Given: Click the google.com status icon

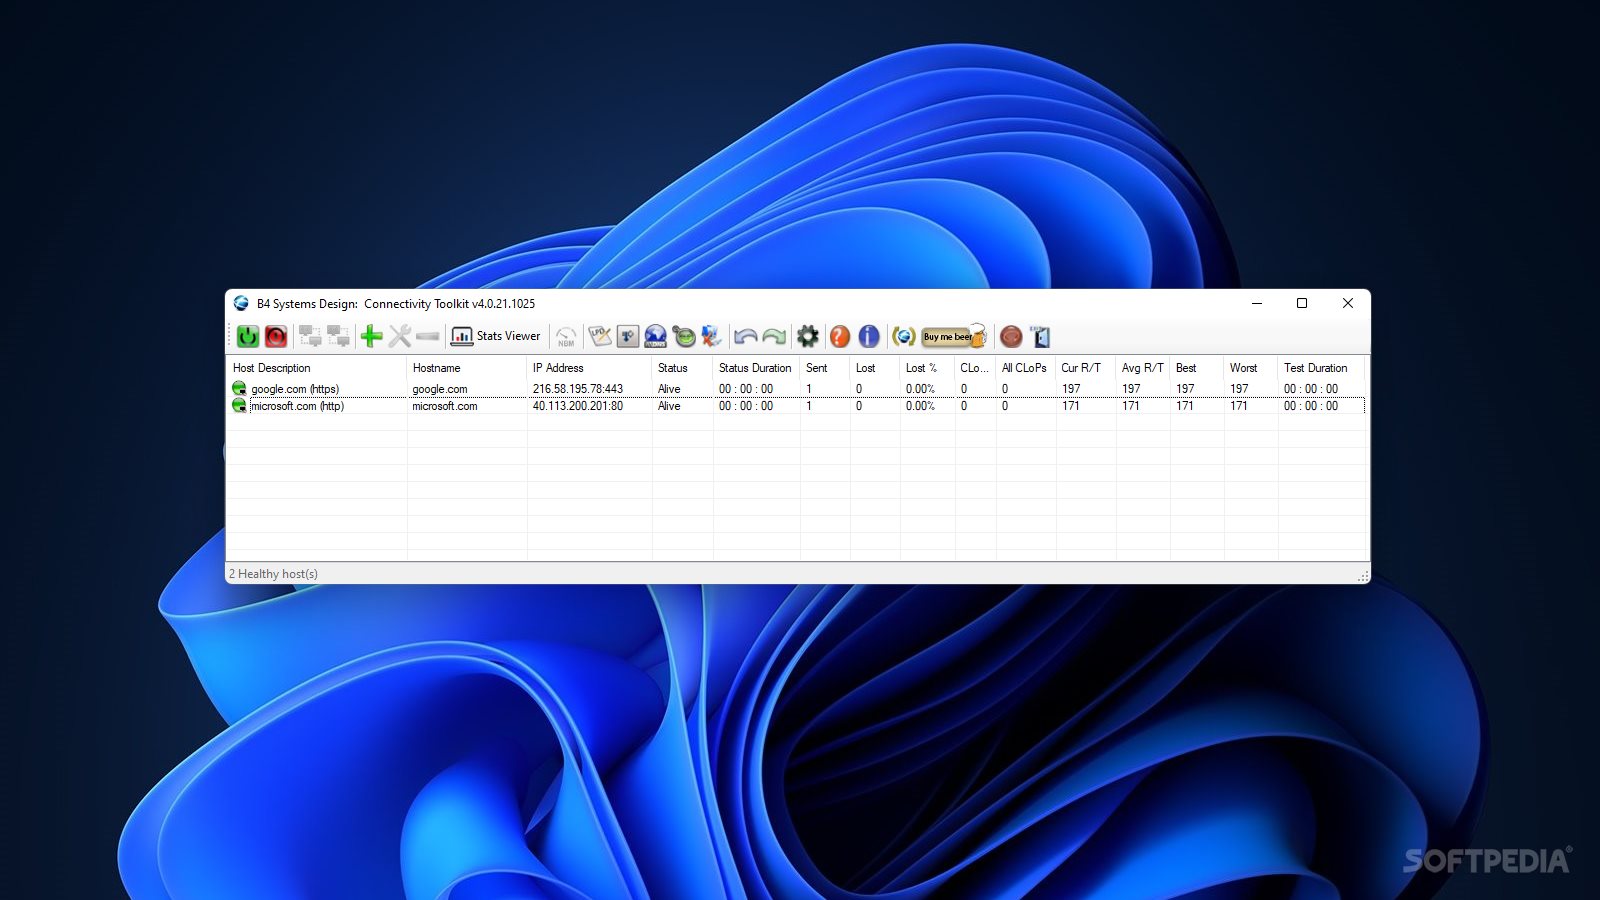Looking at the screenshot, I should coord(239,388).
